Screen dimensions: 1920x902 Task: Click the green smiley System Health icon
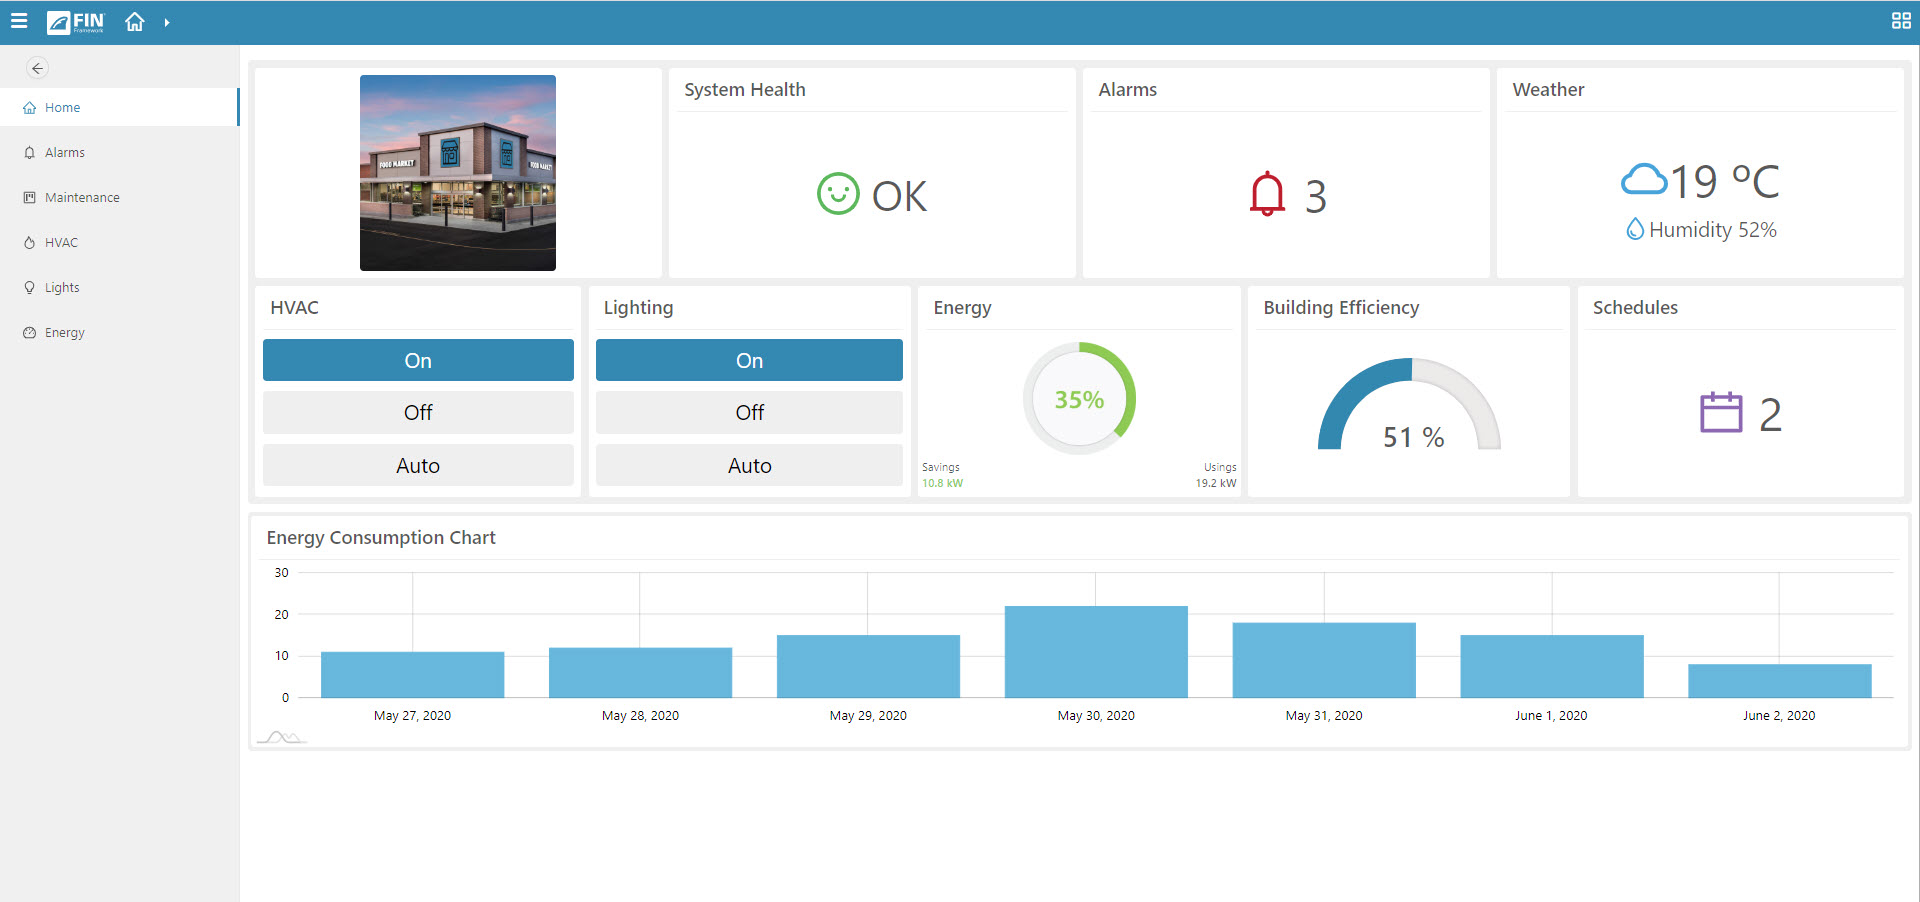pyautogui.click(x=838, y=194)
